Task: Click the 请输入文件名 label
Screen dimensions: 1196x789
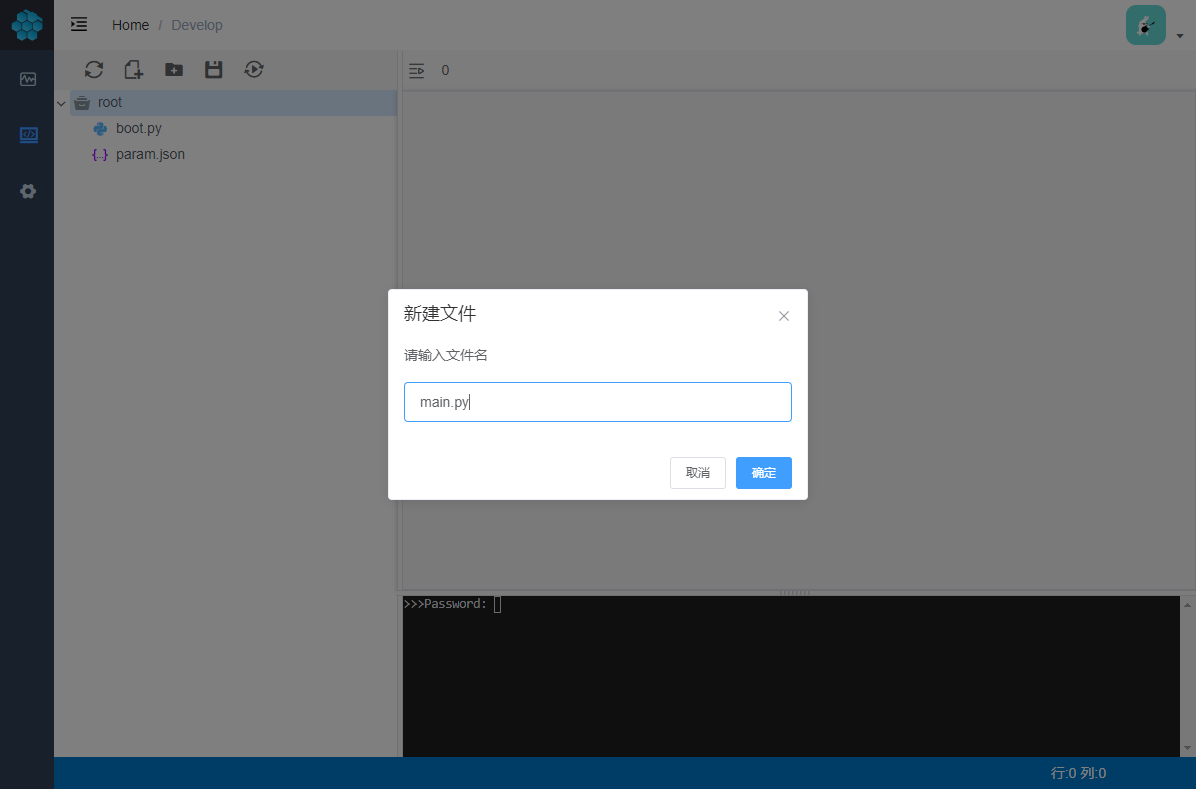Action: pos(445,355)
